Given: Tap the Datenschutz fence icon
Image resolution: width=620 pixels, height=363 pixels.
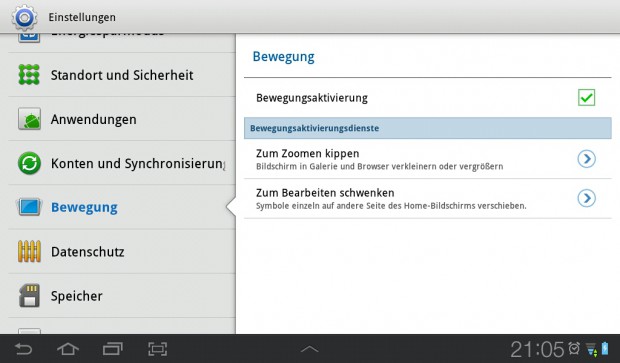Looking at the screenshot, I should (x=29, y=251).
